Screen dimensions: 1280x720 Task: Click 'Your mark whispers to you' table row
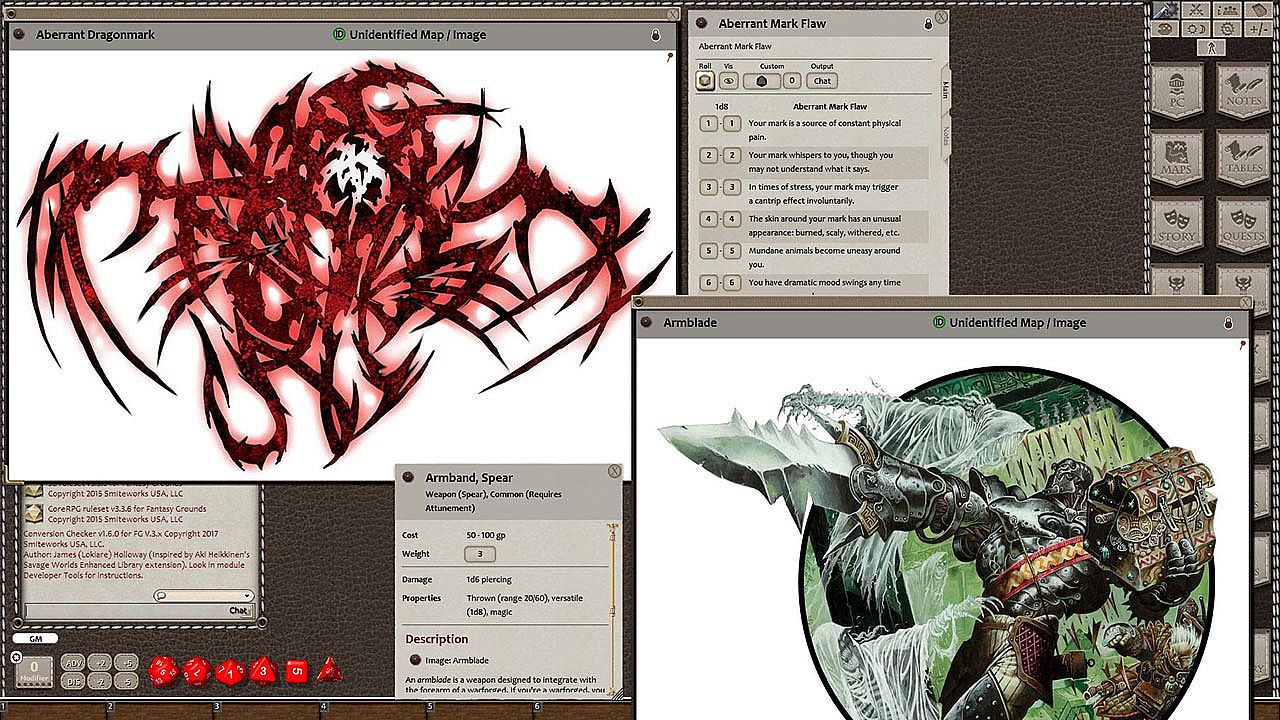[x=812, y=161]
